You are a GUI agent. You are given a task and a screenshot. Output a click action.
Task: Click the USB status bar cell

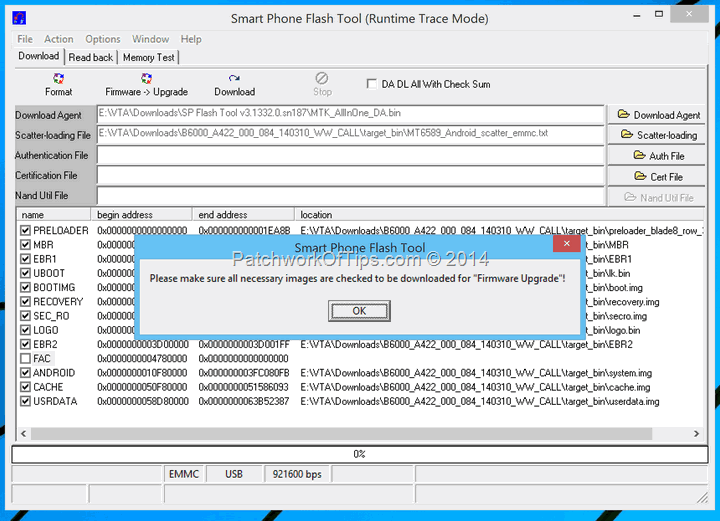233,474
